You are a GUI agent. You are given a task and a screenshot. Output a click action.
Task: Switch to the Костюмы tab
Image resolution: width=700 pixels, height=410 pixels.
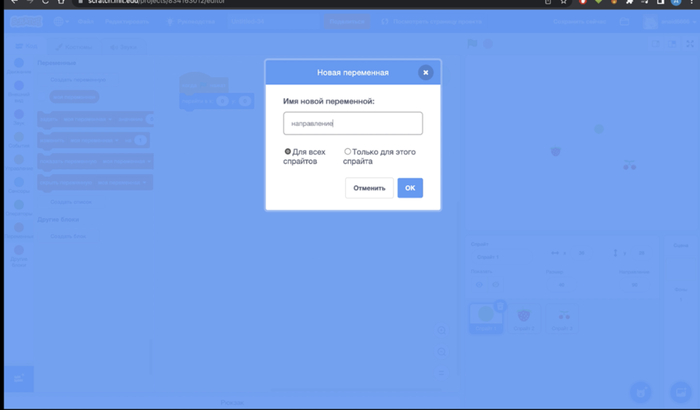(x=74, y=46)
